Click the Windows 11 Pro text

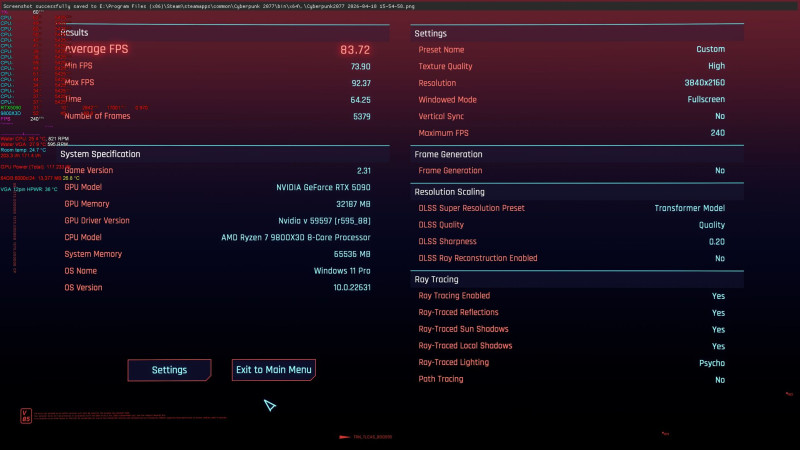pyautogui.click(x=342, y=271)
